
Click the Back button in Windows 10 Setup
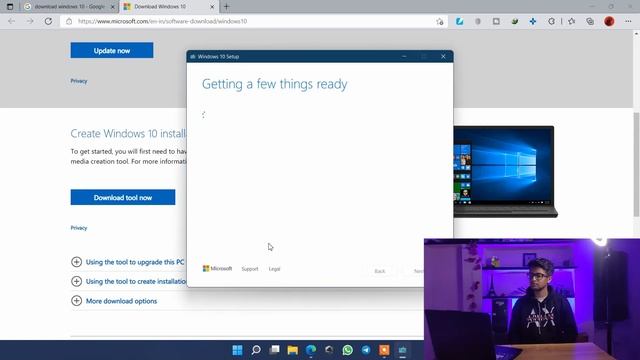coord(380,271)
